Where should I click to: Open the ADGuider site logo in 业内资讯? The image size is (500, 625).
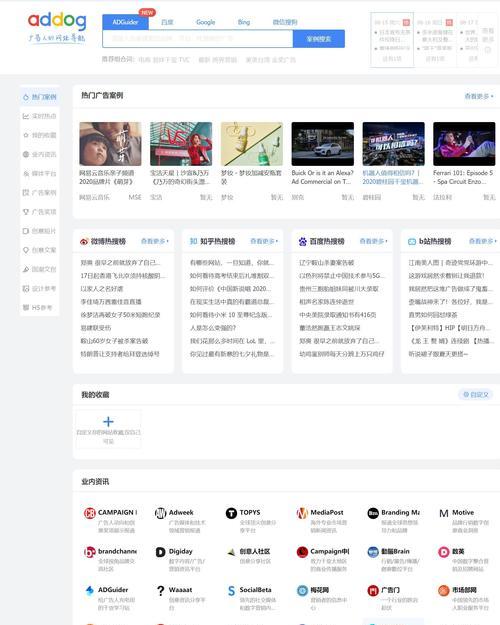tap(89, 591)
